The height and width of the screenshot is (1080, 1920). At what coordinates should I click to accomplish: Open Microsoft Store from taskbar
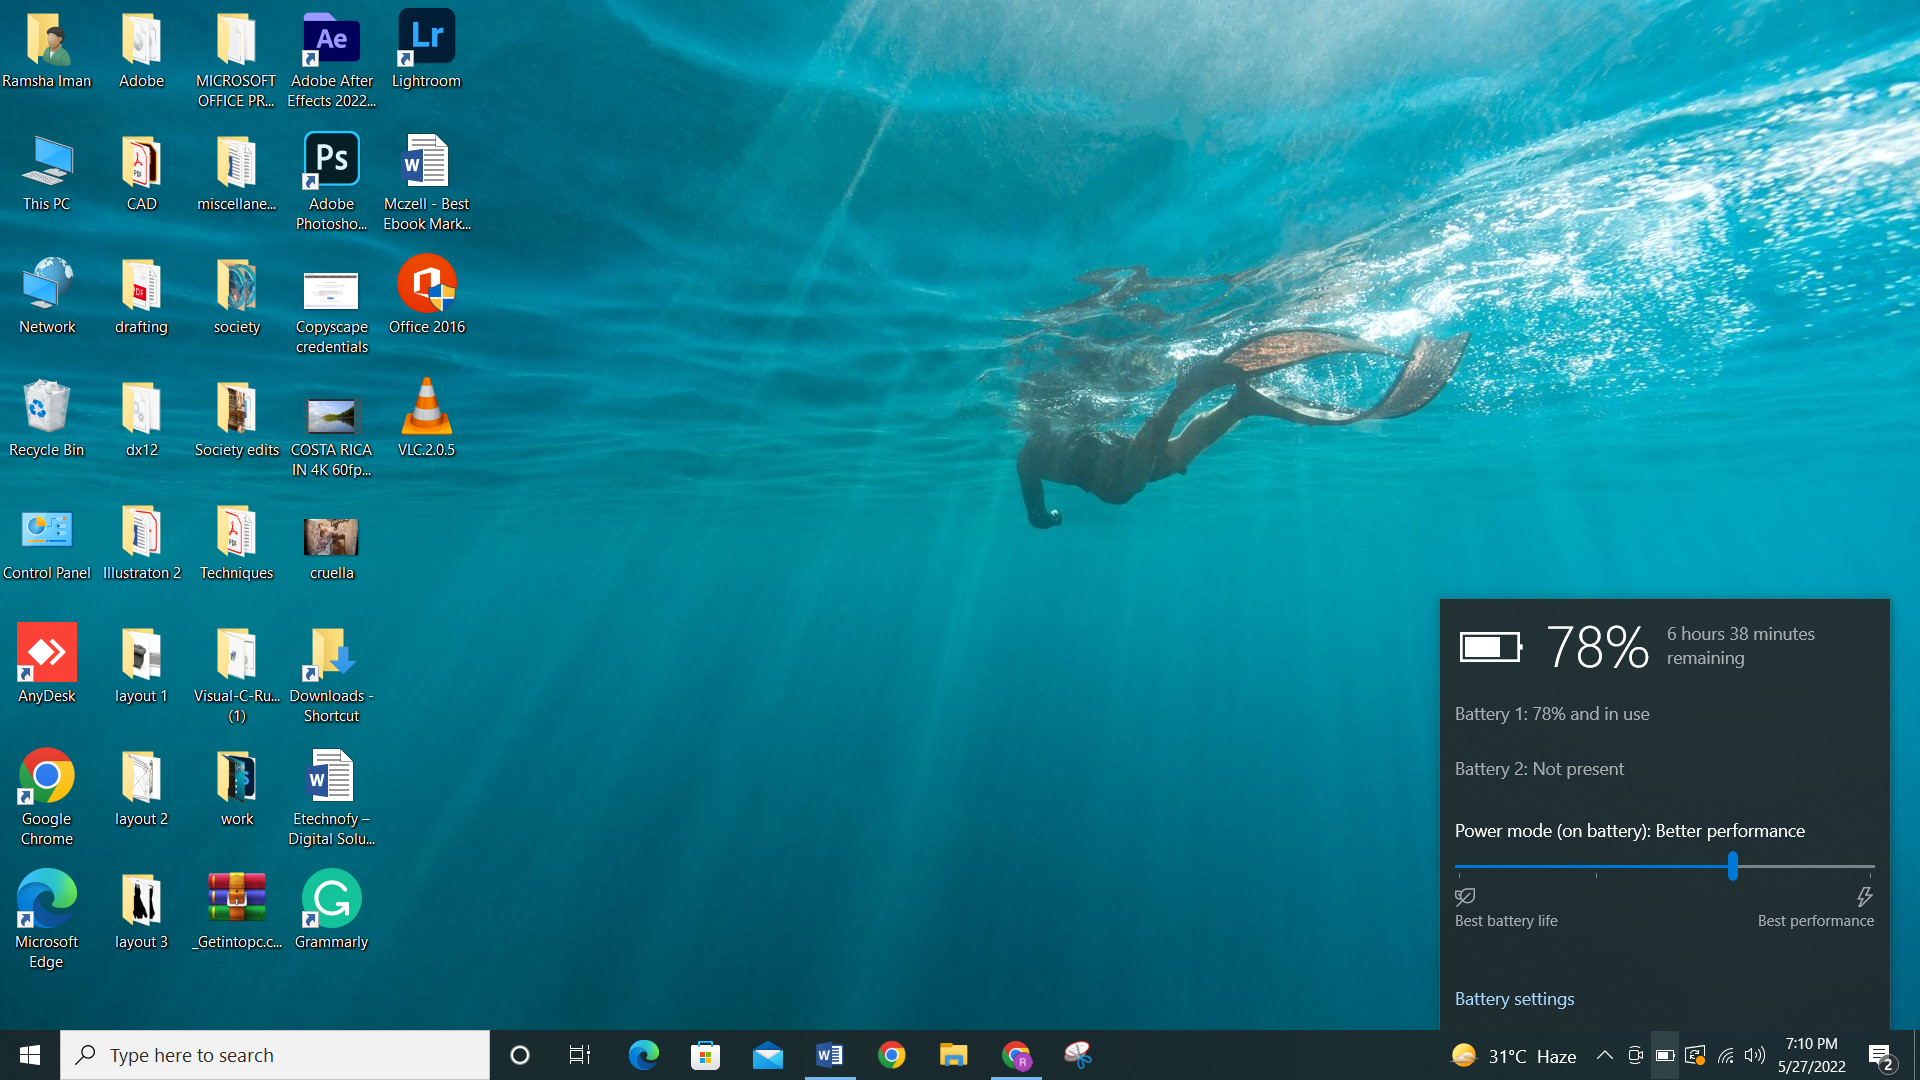[x=705, y=1055]
